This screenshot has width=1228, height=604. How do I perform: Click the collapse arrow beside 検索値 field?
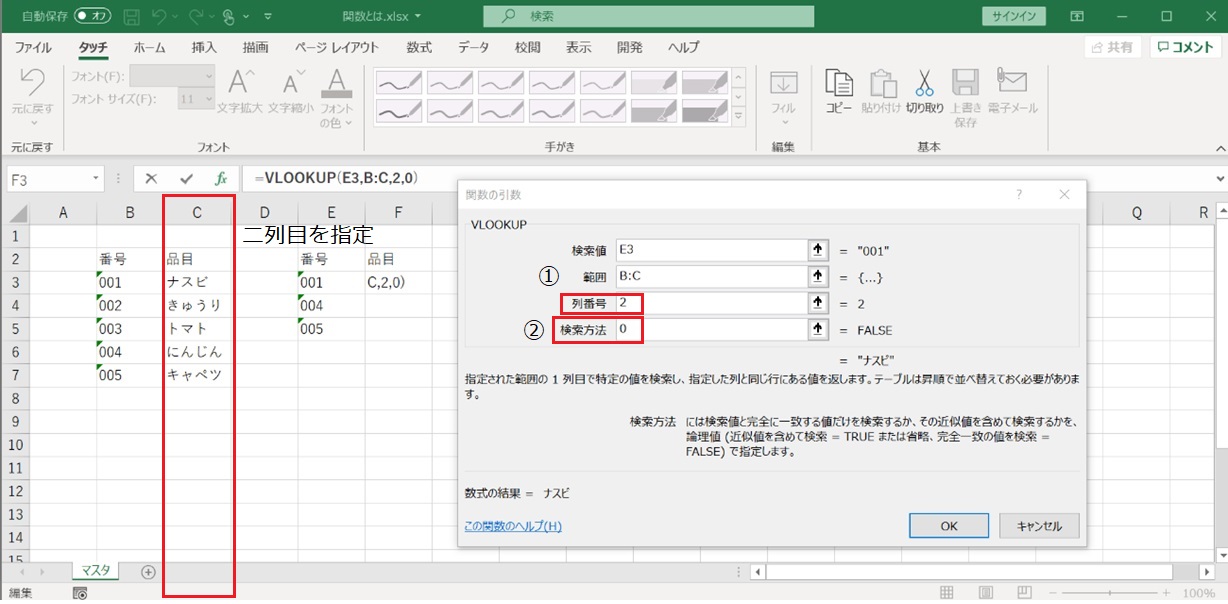click(x=819, y=249)
